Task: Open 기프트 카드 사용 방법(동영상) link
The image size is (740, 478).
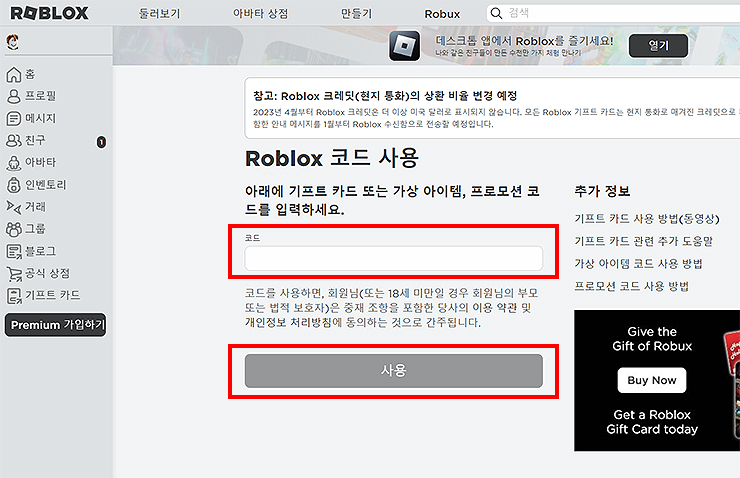Action: click(x=647, y=218)
